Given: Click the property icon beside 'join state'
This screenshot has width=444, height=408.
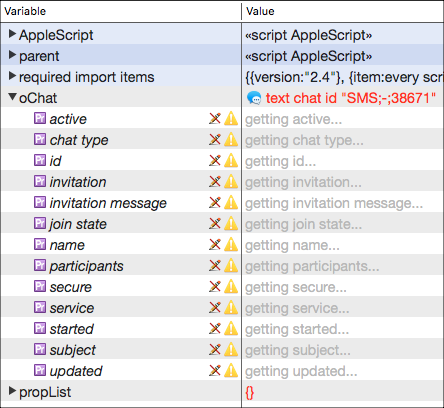Looking at the screenshot, I should 40,223.
